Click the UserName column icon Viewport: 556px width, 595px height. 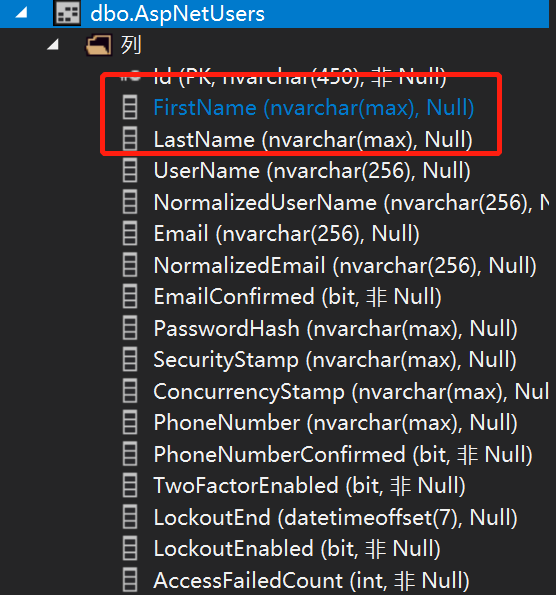pyautogui.click(x=130, y=171)
